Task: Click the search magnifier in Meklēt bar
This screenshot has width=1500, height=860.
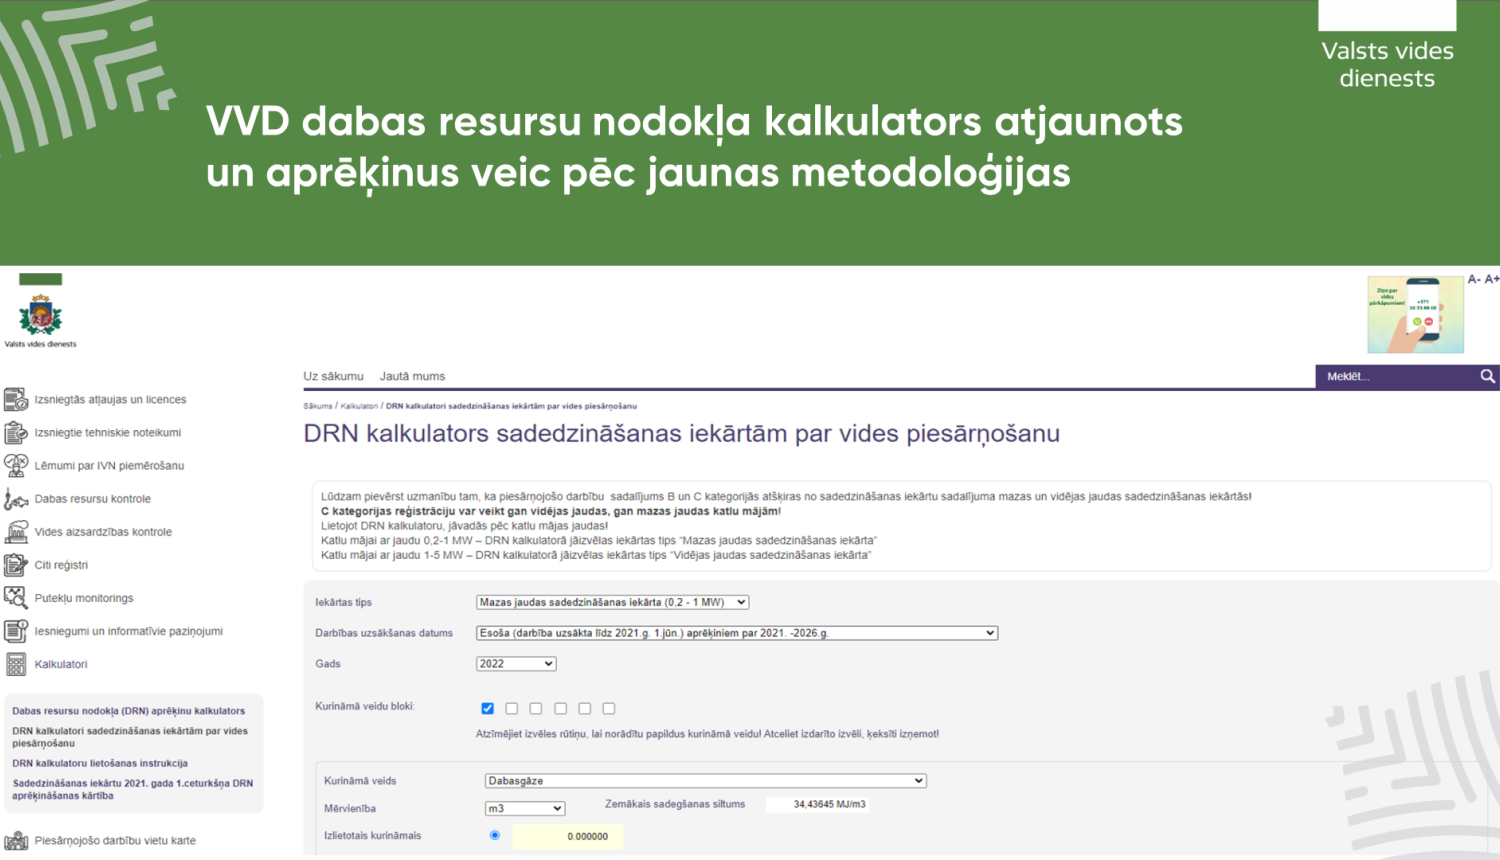Action: 1487,376
